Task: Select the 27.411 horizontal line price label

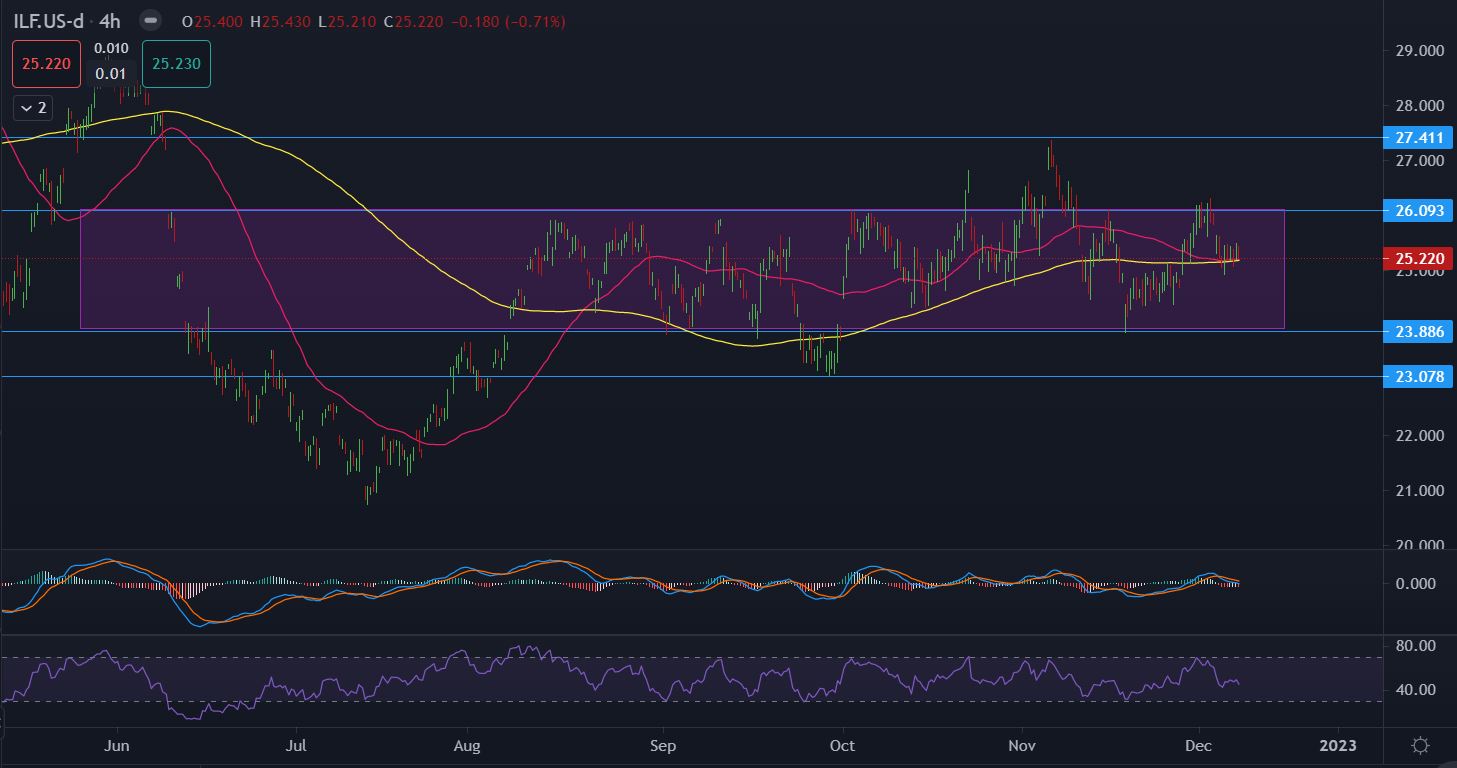Action: 1417,137
